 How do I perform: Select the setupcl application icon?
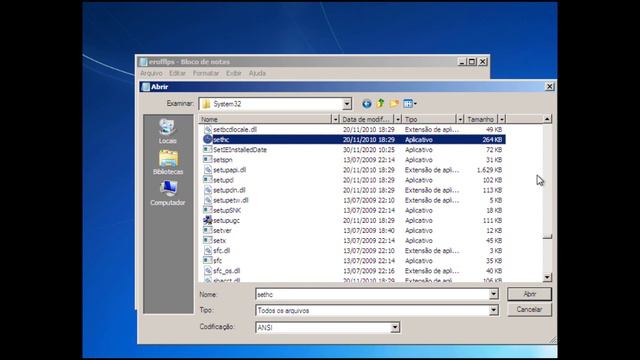click(x=207, y=180)
